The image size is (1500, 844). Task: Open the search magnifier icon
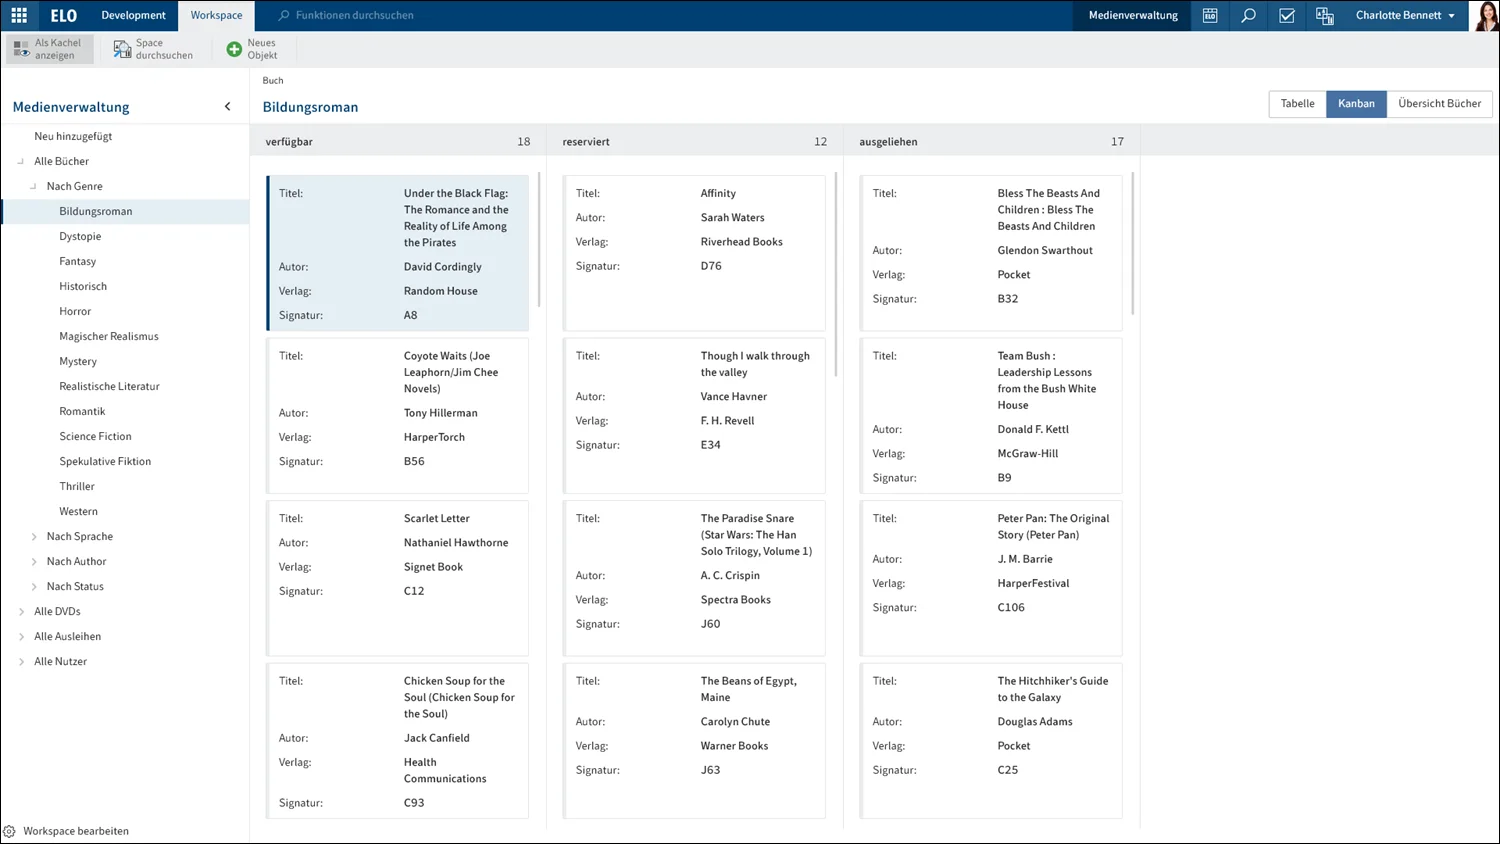point(1248,15)
